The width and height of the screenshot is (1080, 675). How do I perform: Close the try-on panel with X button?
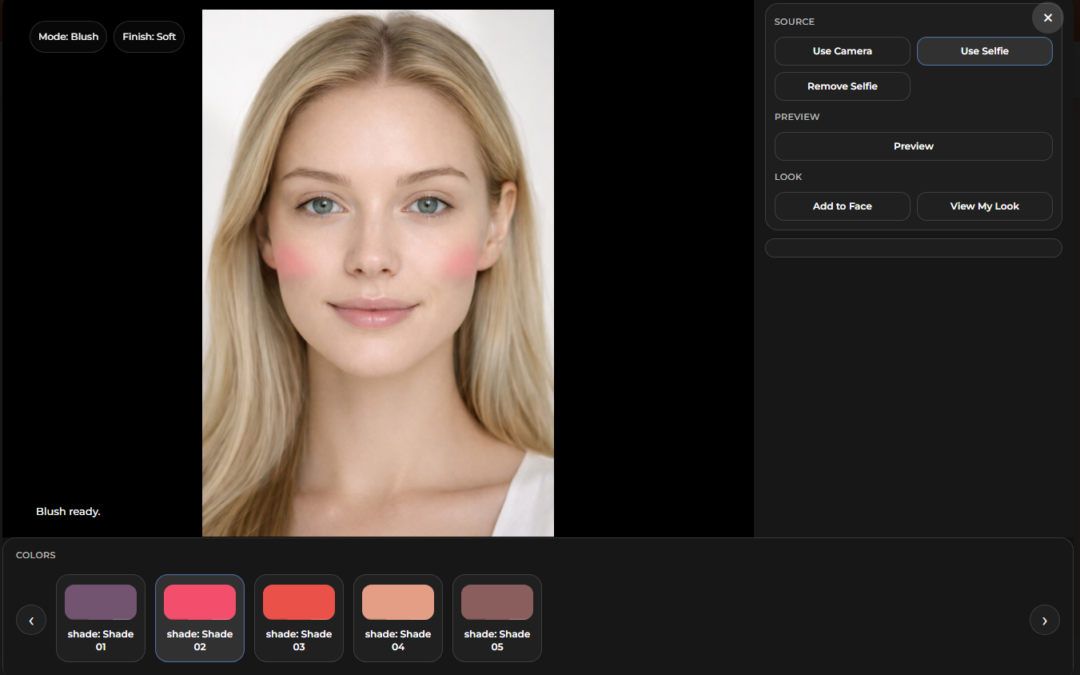[1047, 18]
